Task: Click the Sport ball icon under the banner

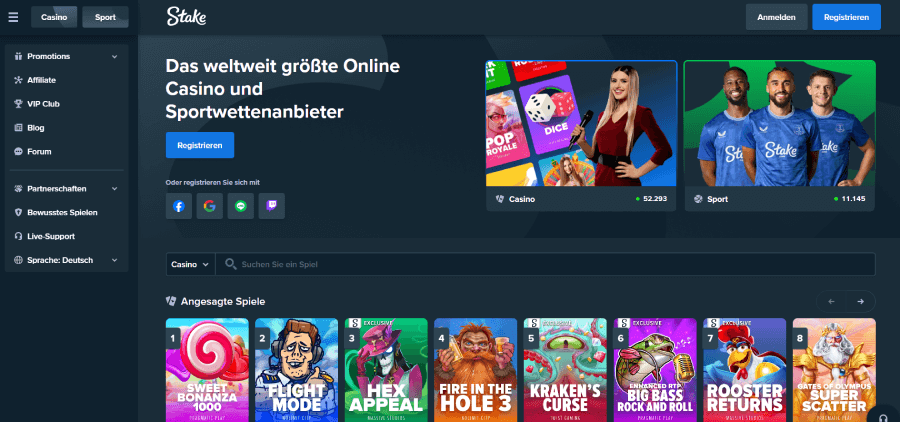Action: 698,199
